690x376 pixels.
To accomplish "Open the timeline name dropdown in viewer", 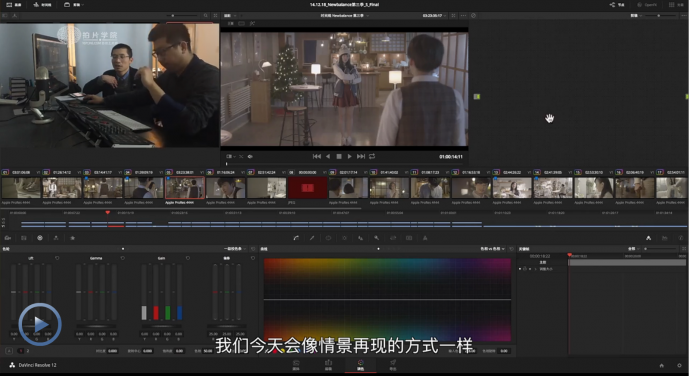I will tap(345, 15).
